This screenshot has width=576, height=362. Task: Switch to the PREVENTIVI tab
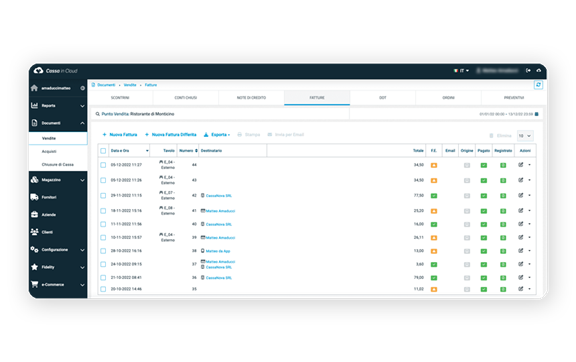(x=514, y=98)
